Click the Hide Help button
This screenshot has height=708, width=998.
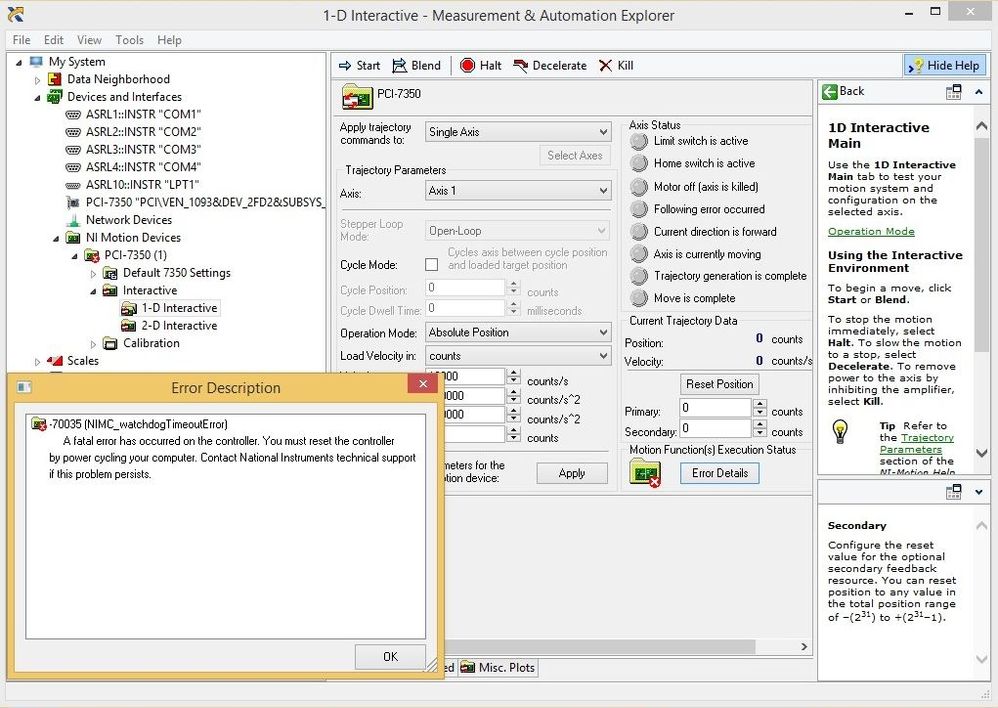click(x=944, y=65)
